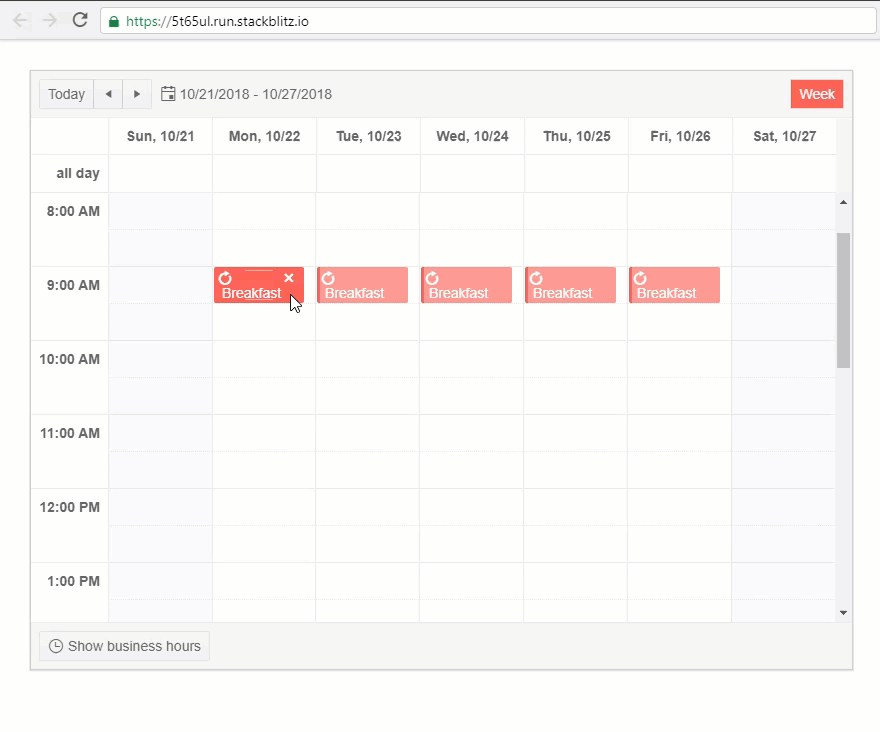
Task: Click the address bar URL field
Action: [488, 21]
